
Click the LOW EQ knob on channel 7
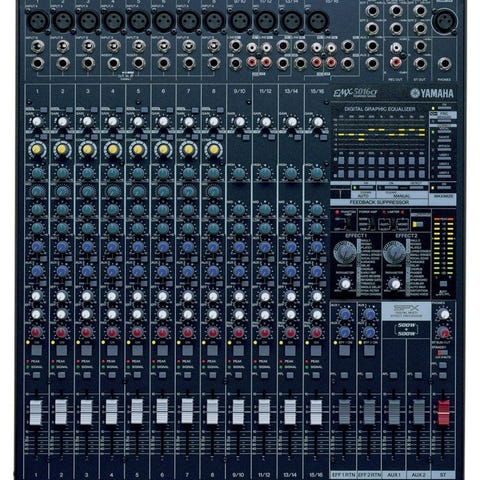coord(188,228)
